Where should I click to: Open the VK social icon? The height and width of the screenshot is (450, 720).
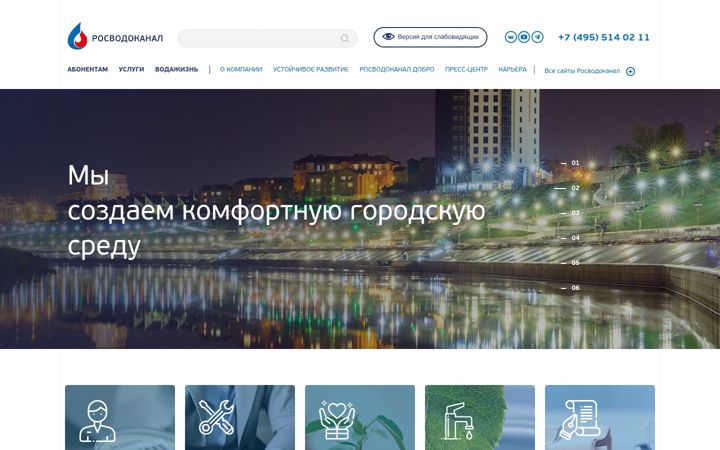[x=511, y=37]
